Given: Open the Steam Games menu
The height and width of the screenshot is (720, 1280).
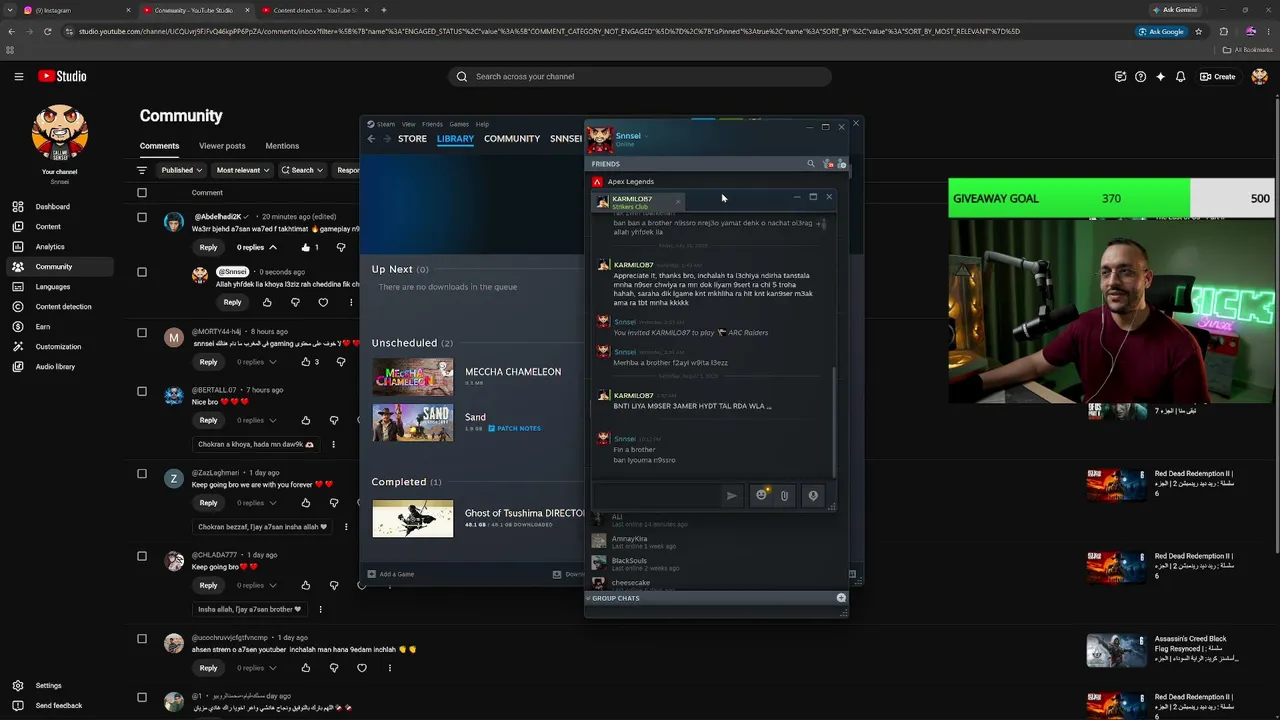Looking at the screenshot, I should 459,124.
